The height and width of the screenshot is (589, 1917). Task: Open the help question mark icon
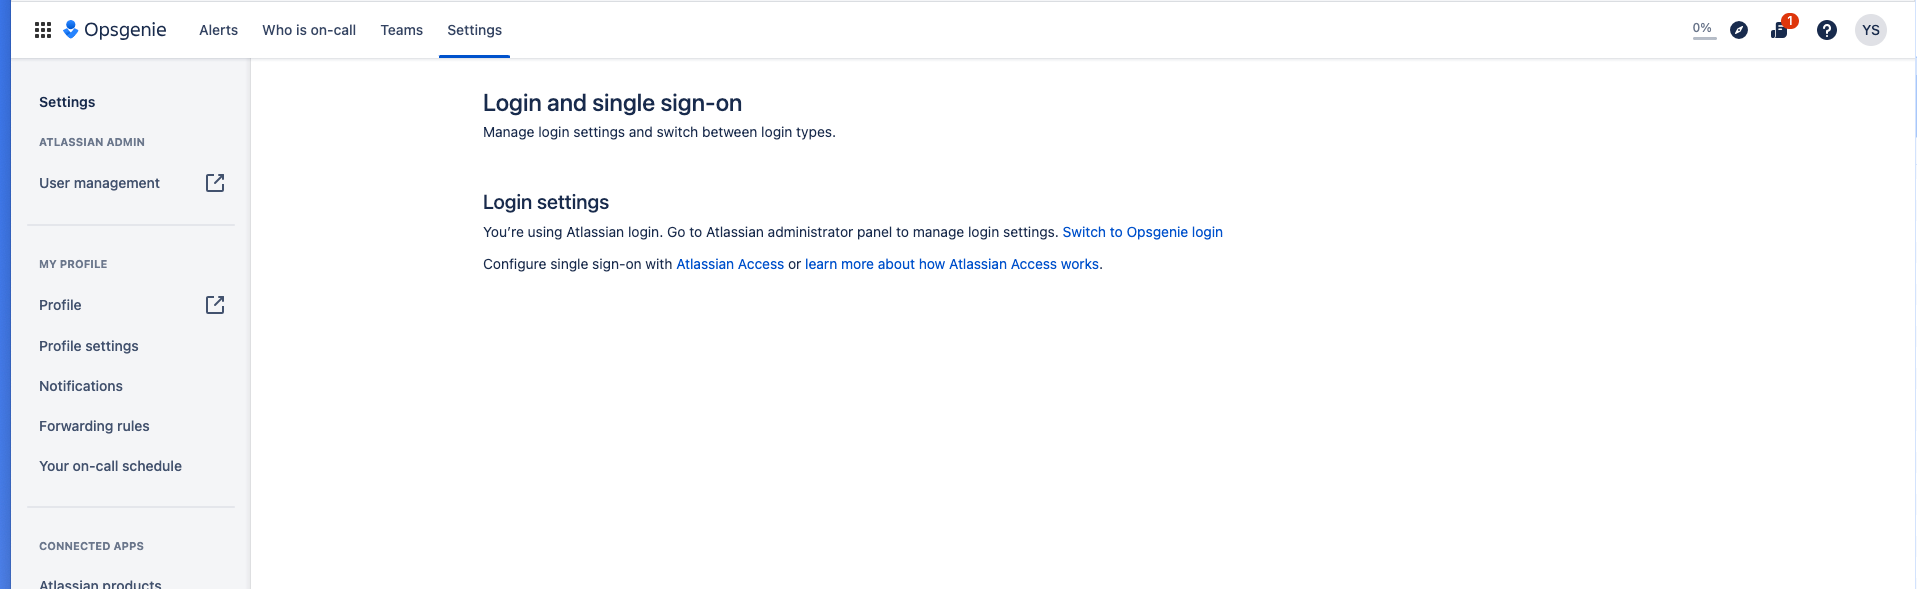1827,30
